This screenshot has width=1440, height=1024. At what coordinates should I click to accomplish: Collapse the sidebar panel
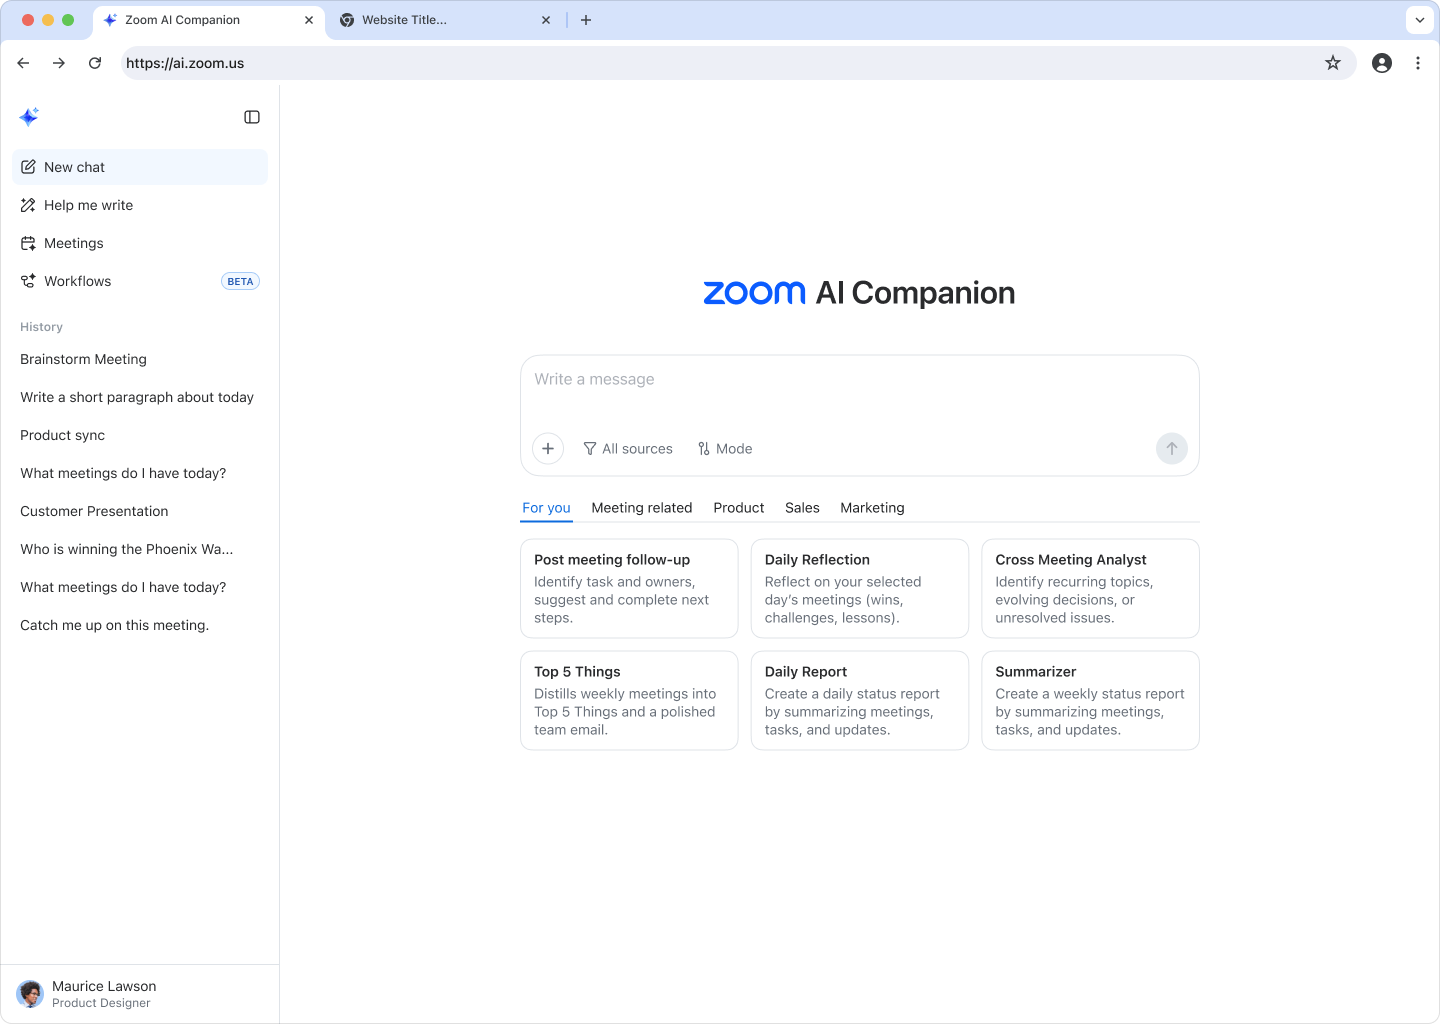(251, 117)
